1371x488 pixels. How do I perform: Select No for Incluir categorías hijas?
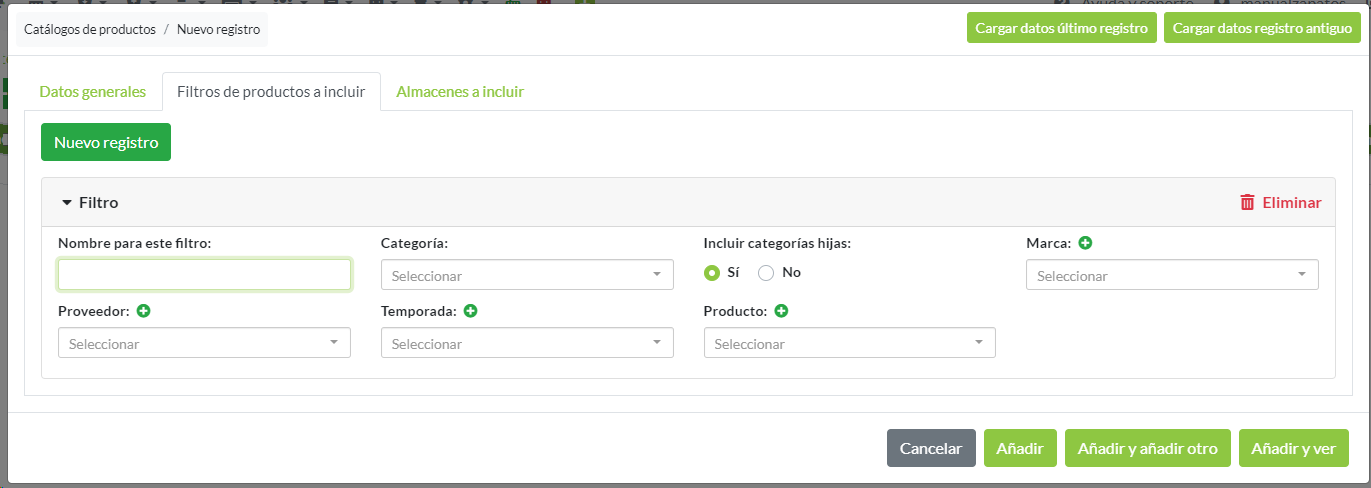tap(766, 273)
